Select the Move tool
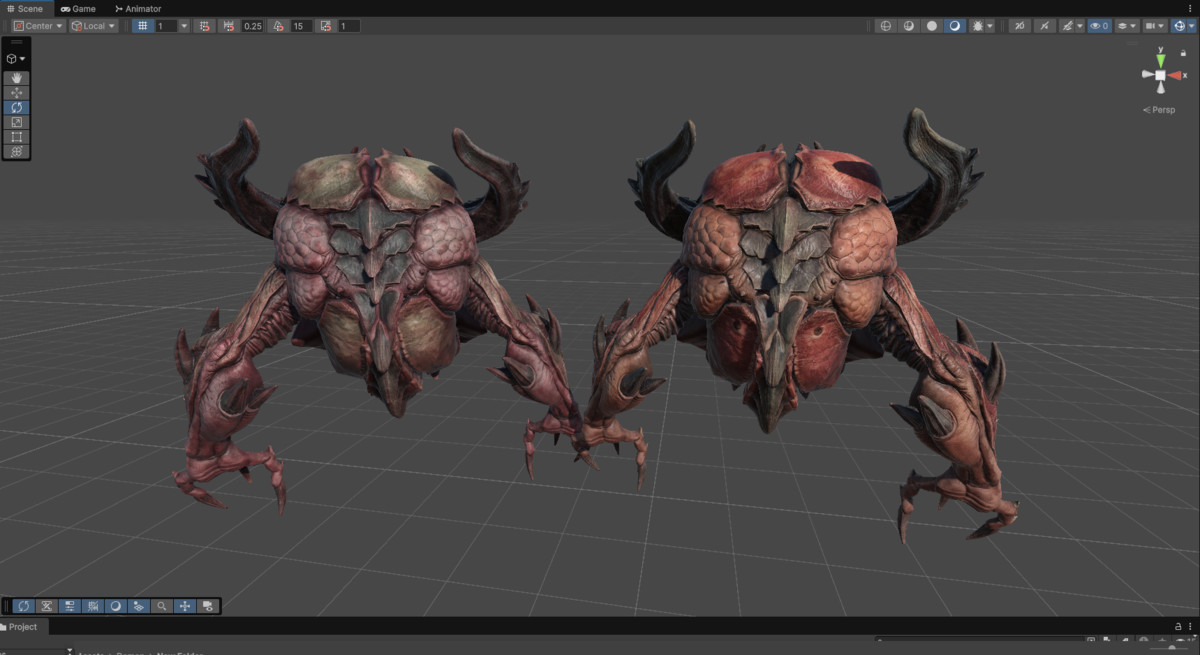 (16, 92)
